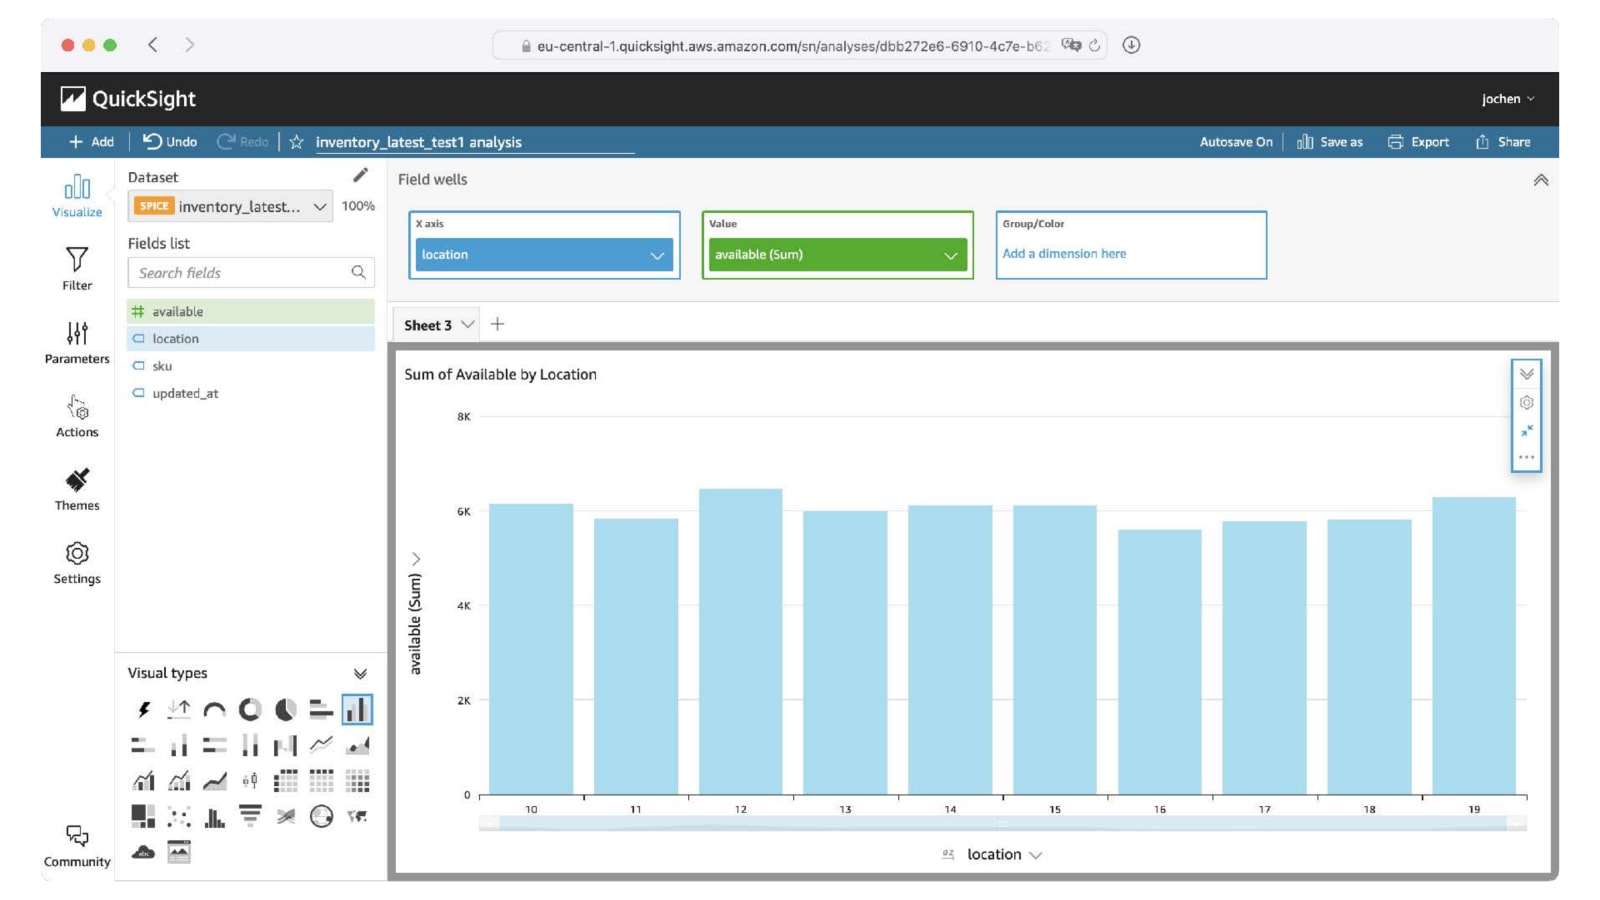1600x900 pixels.
Task: Select the pie chart visual type
Action: click(x=286, y=710)
